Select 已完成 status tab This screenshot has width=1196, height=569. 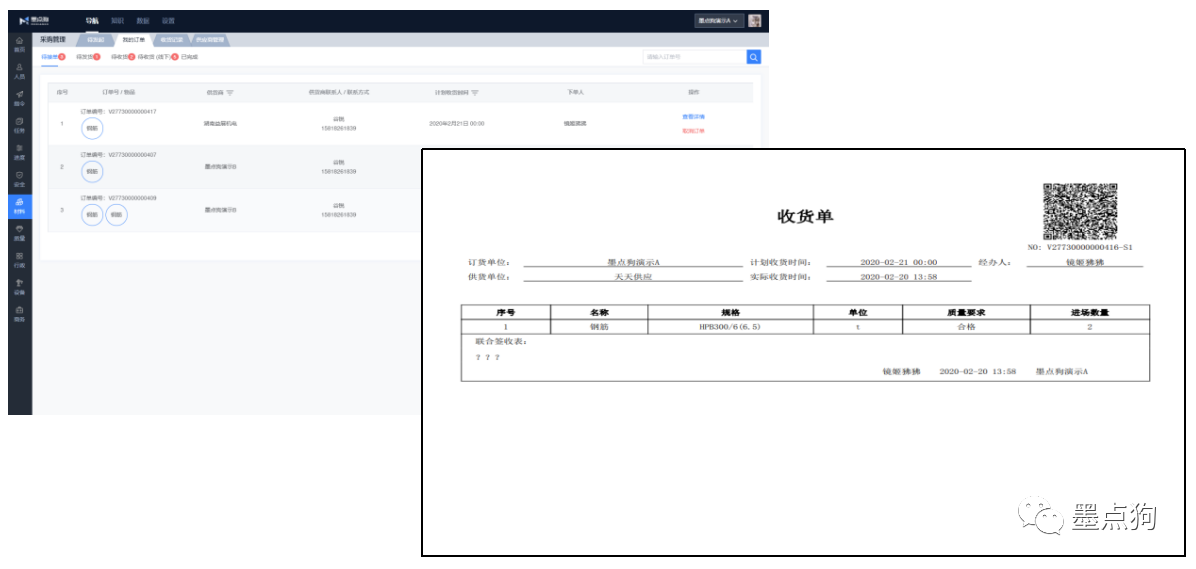[190, 57]
